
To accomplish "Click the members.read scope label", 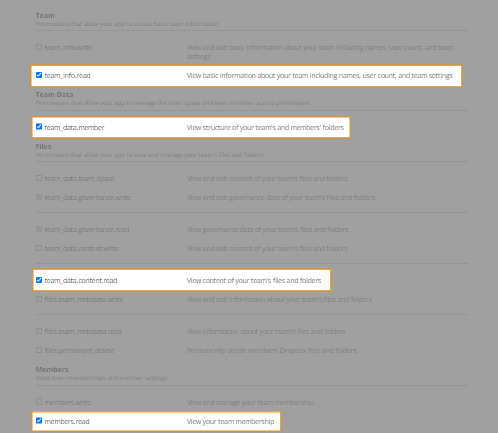I will pyautogui.click(x=67, y=422).
